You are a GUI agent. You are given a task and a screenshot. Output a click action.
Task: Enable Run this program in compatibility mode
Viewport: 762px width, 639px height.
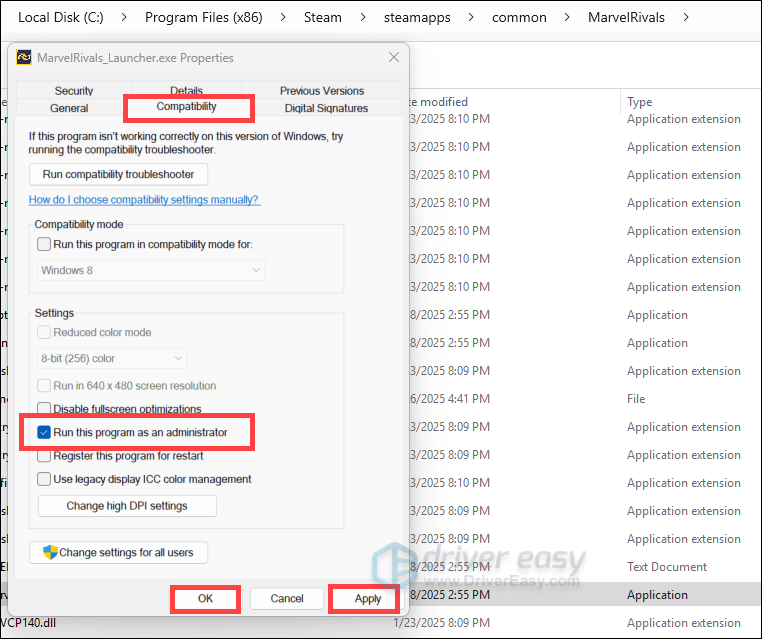[44, 244]
